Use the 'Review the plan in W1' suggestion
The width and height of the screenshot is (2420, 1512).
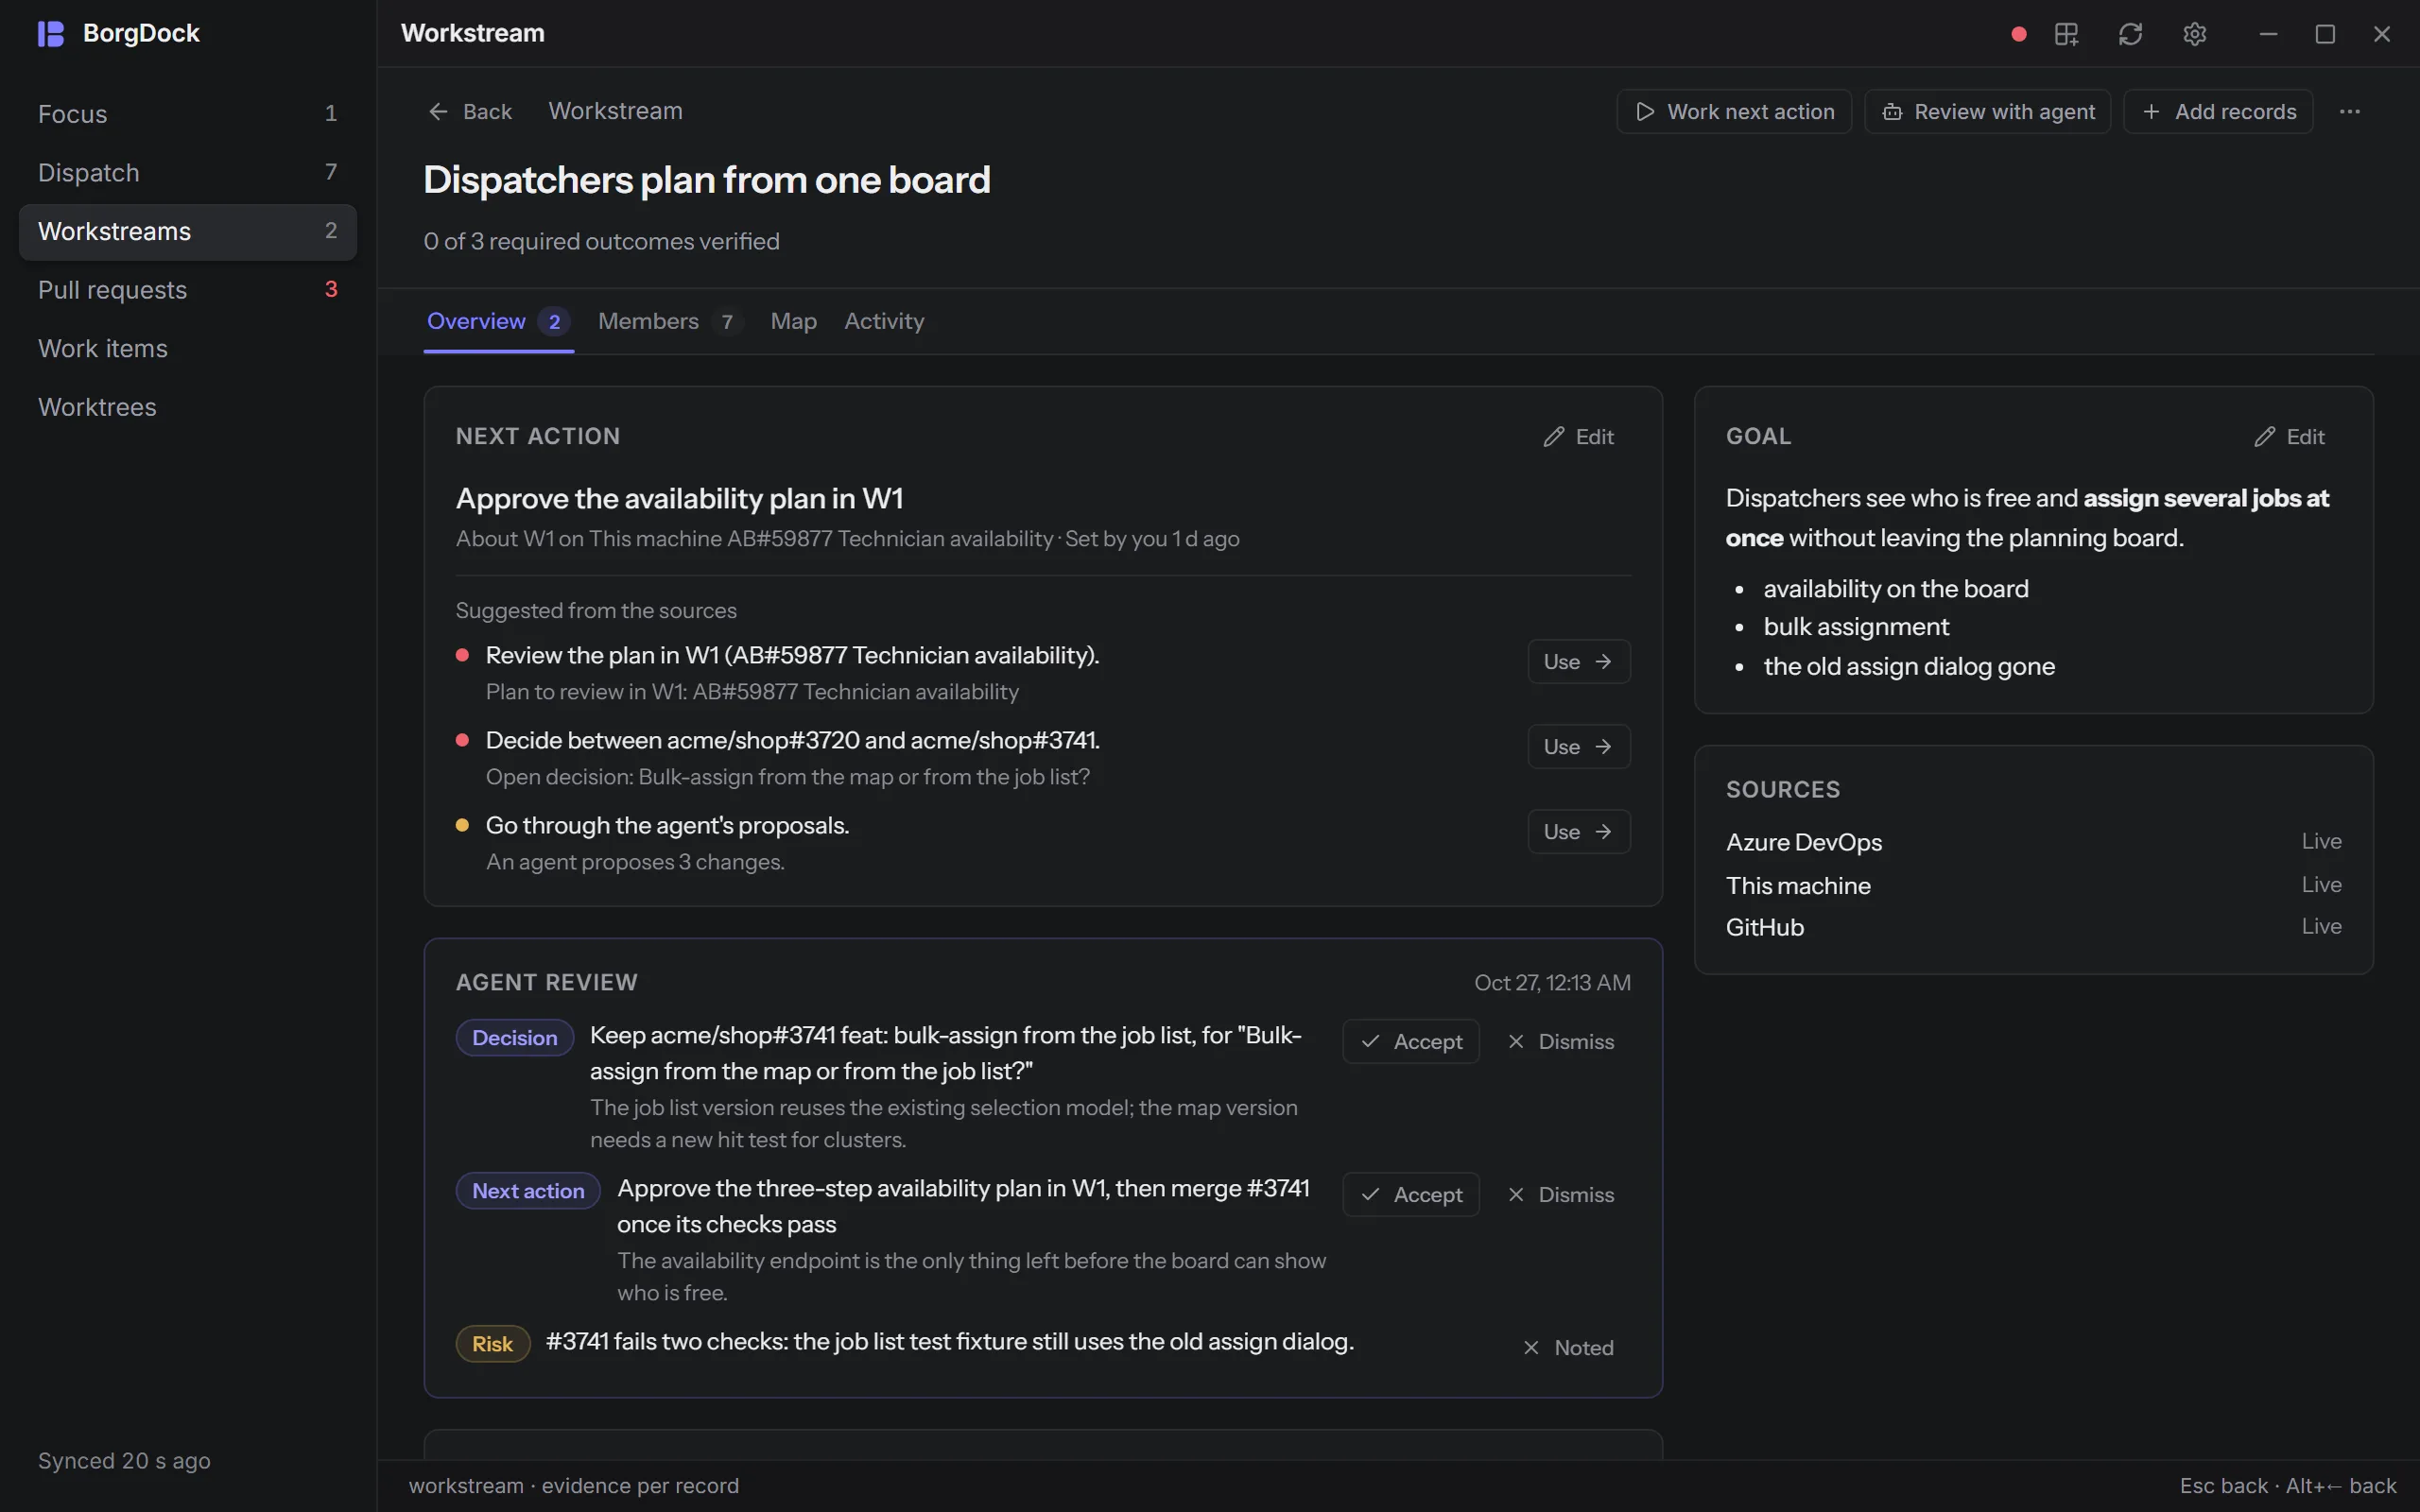click(1579, 662)
